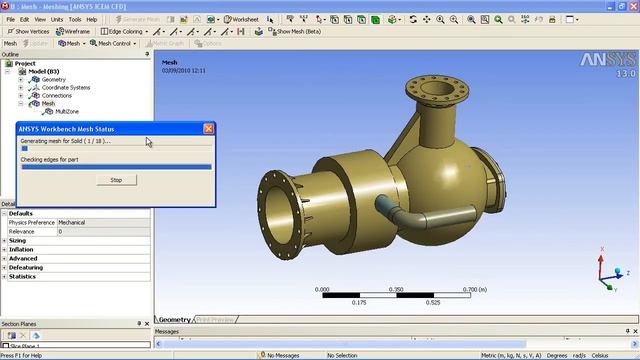Select the Edge selection filter icon
The image size is (640, 360).
pyautogui.click(x=348, y=19)
